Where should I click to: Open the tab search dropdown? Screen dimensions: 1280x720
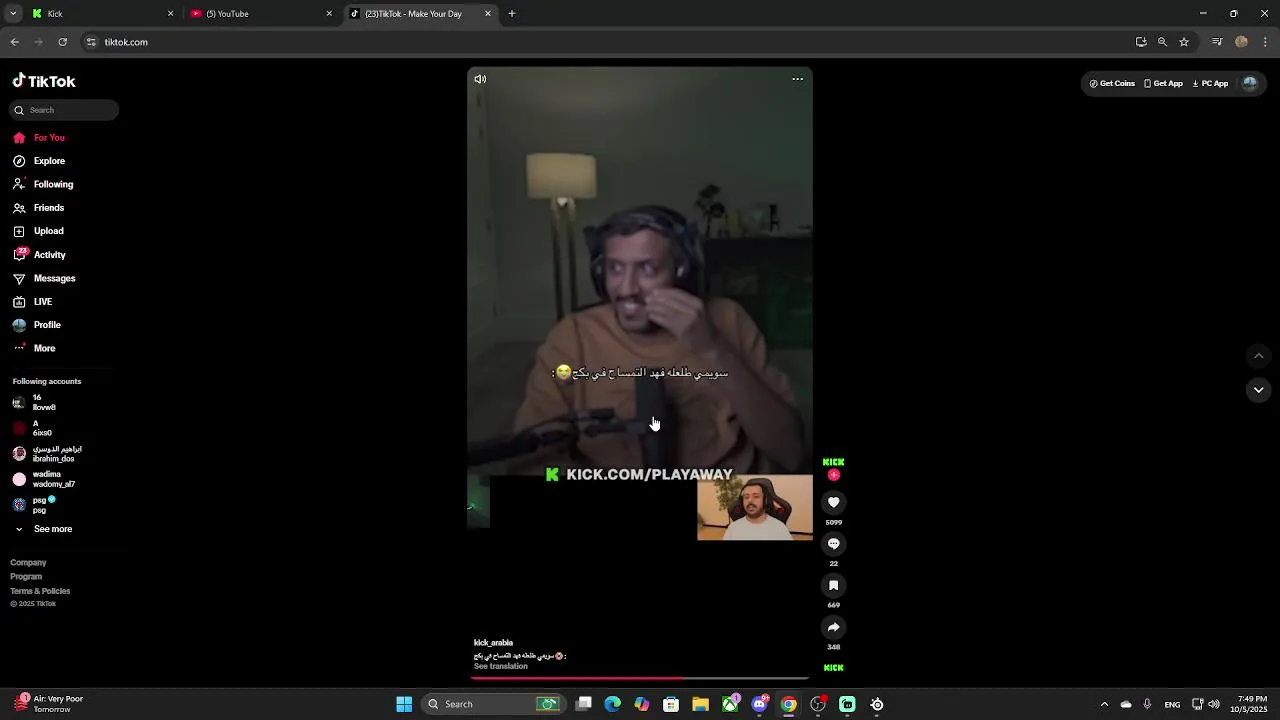click(x=13, y=14)
